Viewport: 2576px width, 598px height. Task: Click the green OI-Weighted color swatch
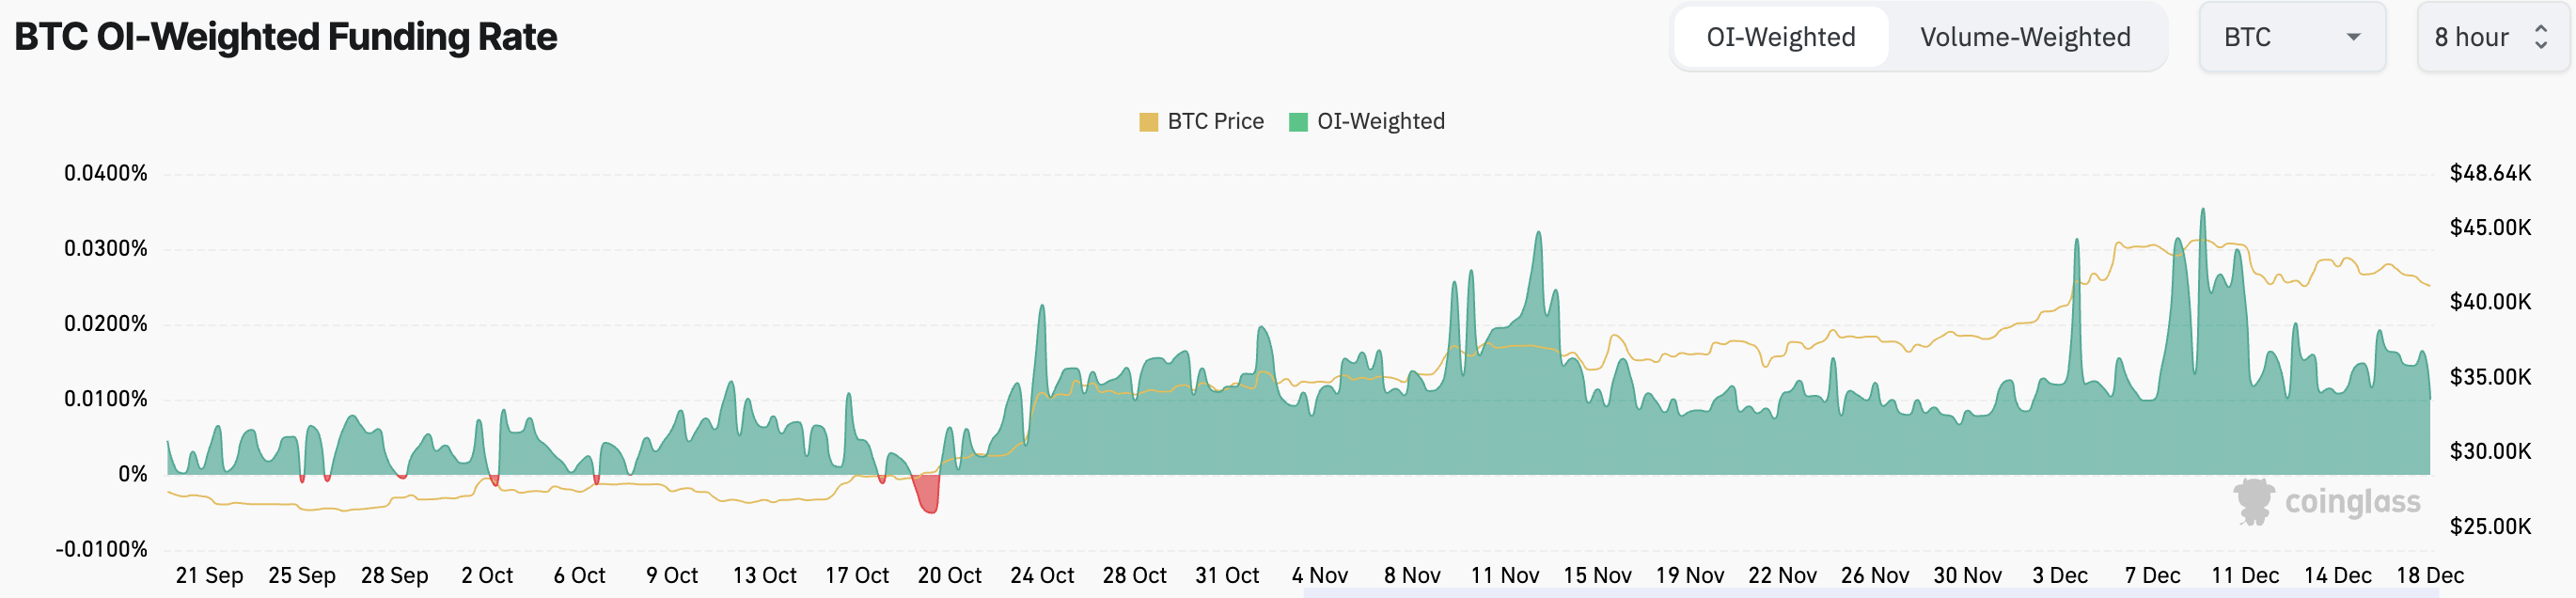click(1298, 122)
